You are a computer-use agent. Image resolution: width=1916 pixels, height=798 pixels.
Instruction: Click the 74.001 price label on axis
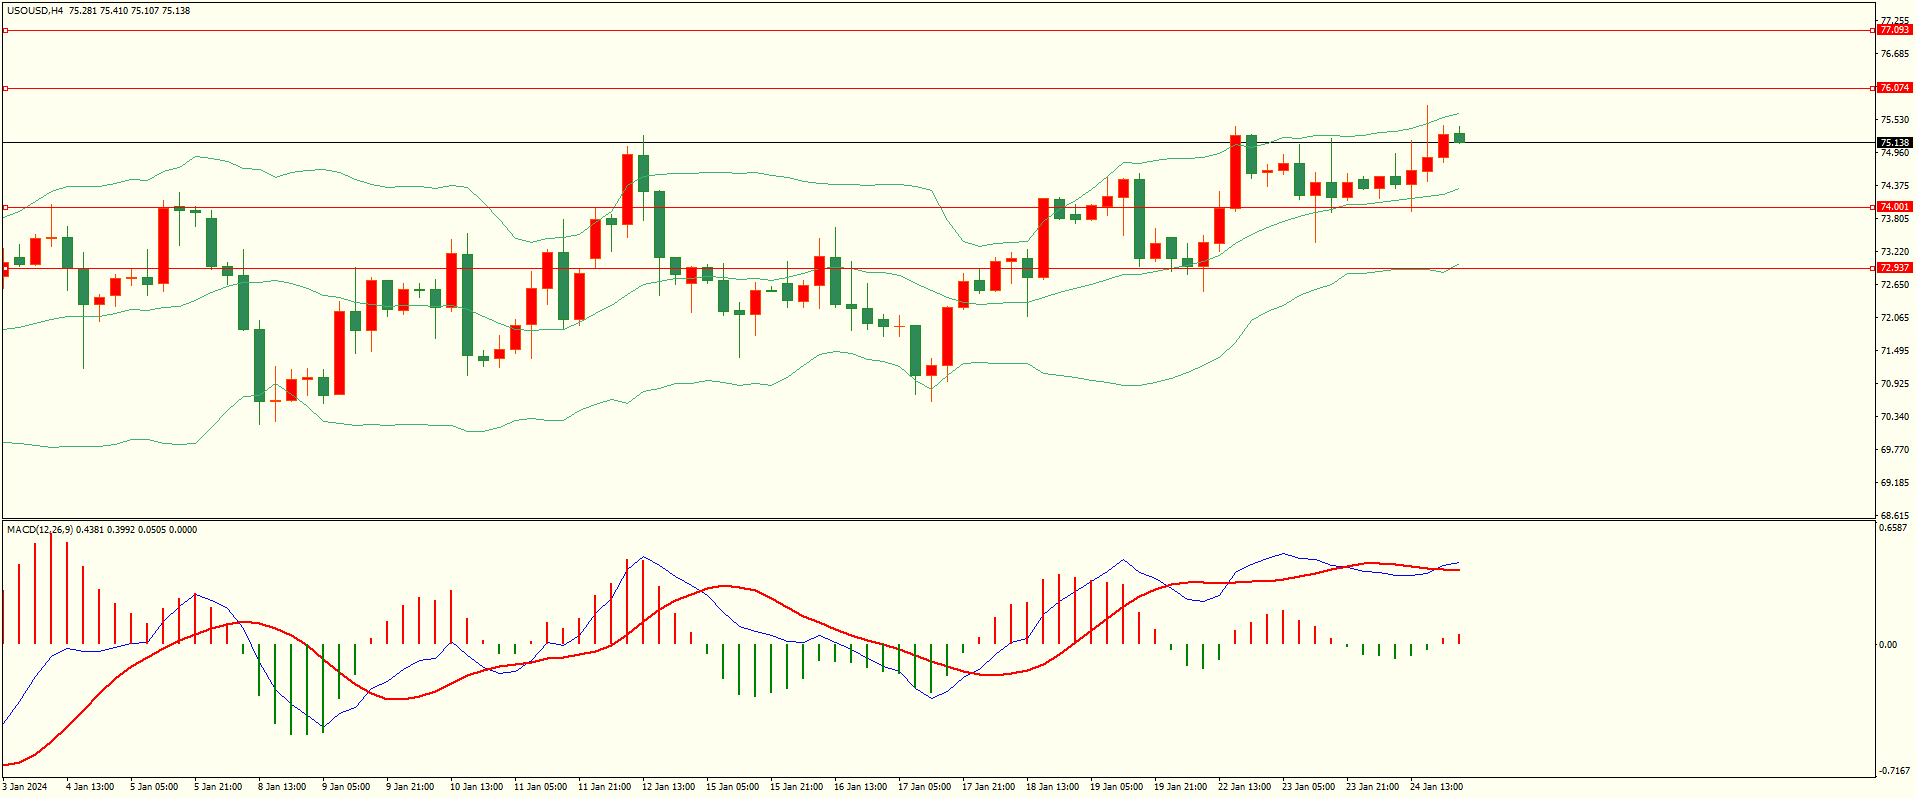tap(1894, 207)
